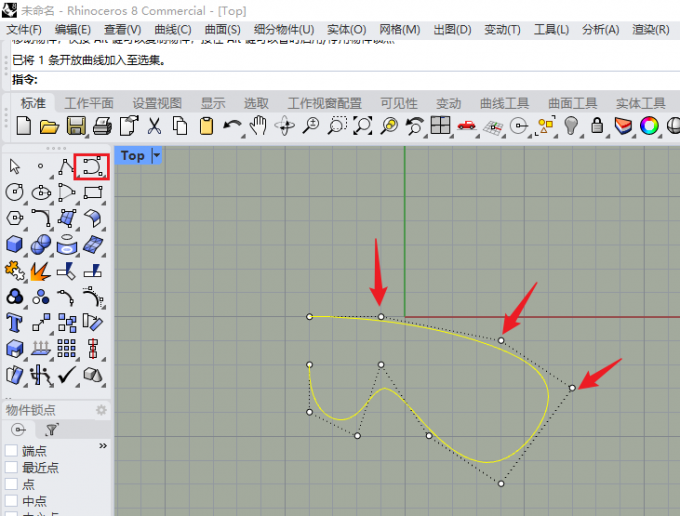Click the red car shading icon
This screenshot has width=680, height=516.
[x=466, y=126]
